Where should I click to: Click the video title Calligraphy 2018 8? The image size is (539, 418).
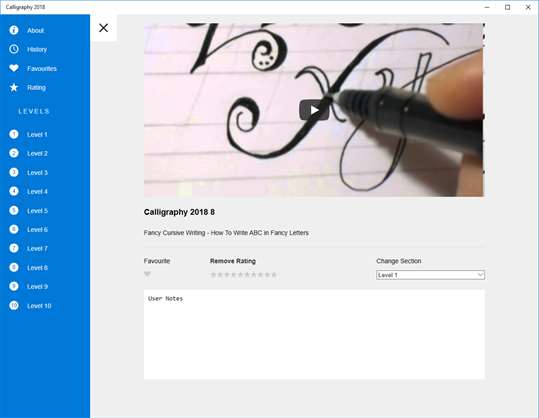[179, 212]
